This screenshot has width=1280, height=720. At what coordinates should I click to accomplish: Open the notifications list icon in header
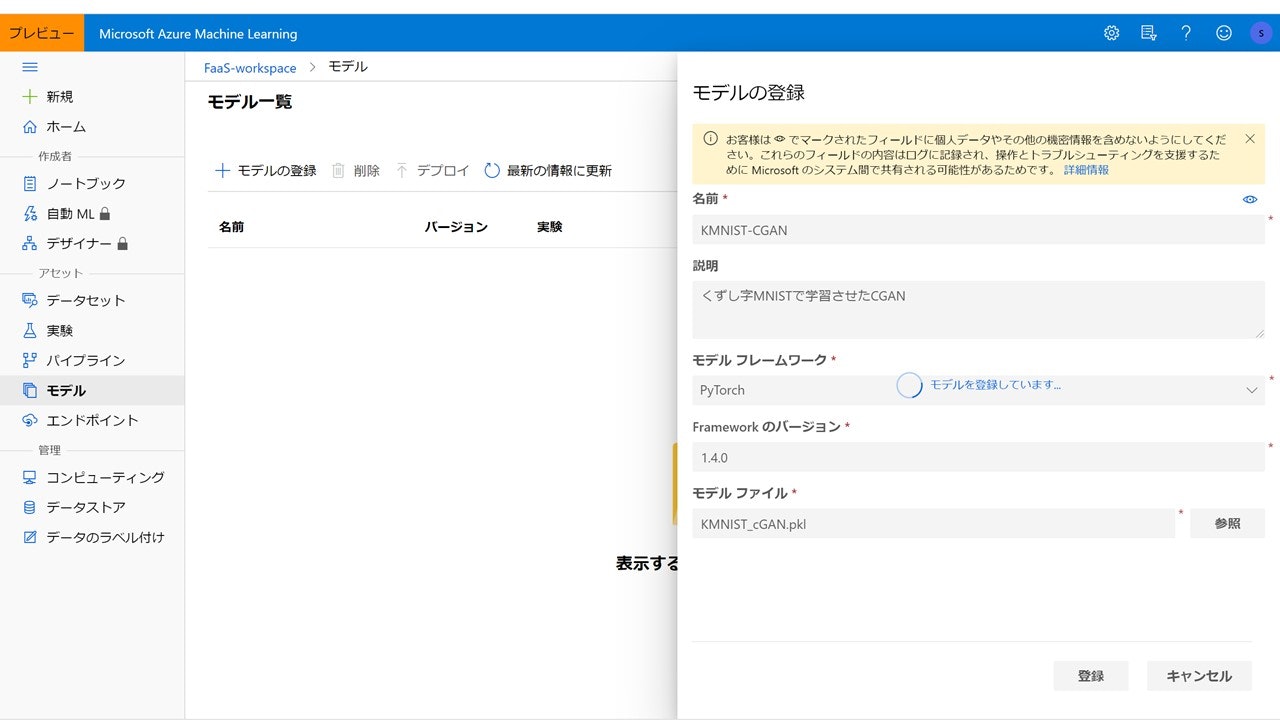(x=1148, y=33)
